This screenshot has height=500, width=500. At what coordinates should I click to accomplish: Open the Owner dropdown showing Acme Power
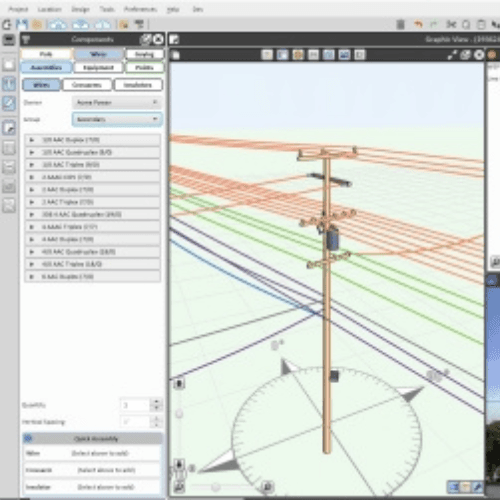coord(117,103)
